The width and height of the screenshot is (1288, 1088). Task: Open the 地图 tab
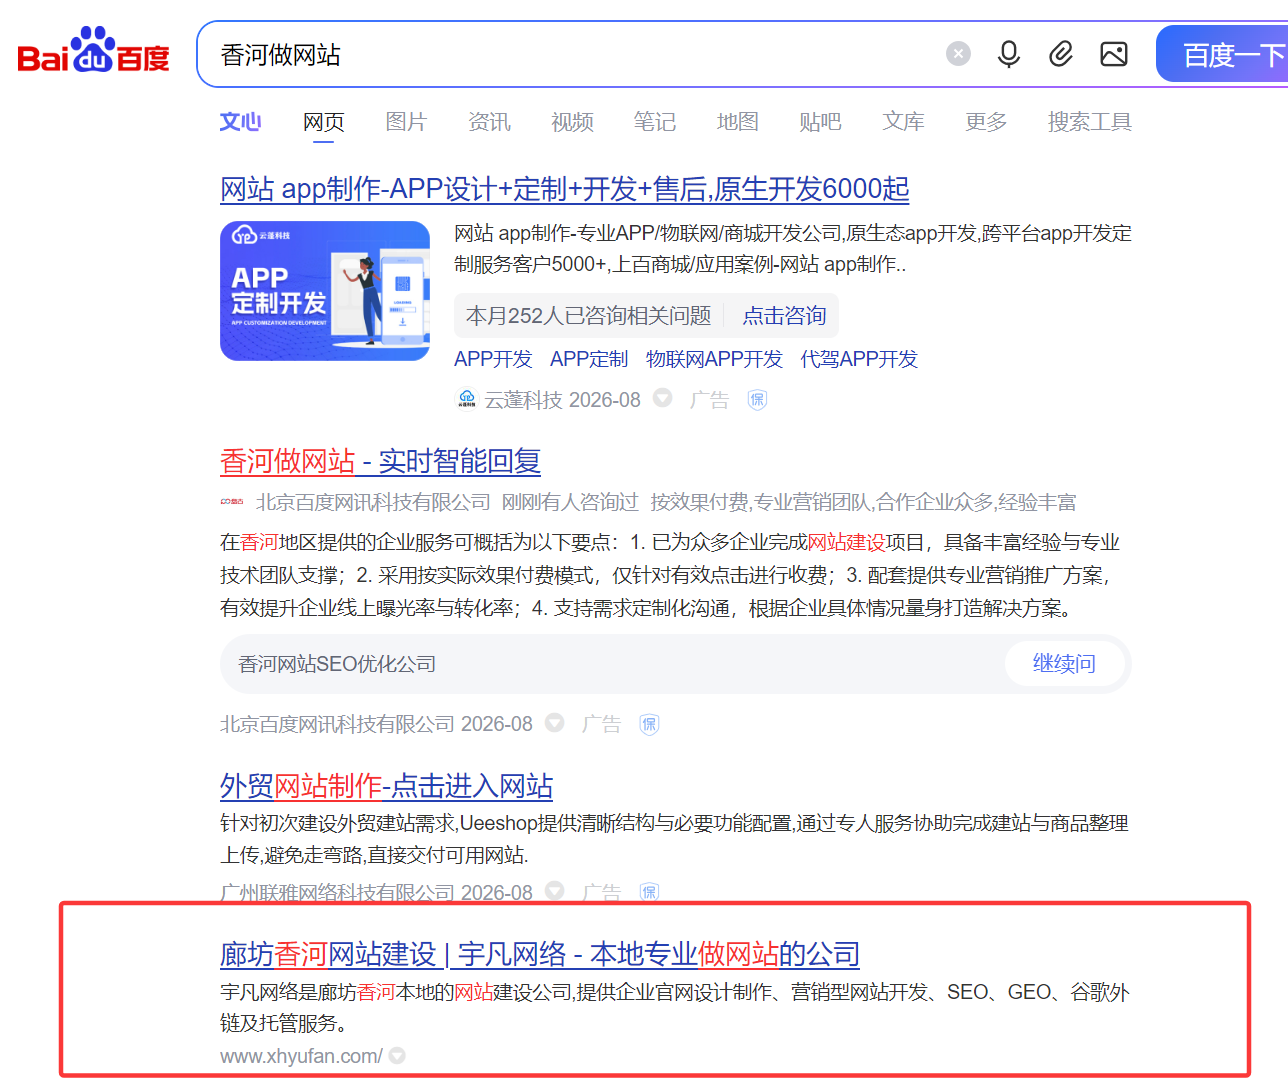[738, 122]
